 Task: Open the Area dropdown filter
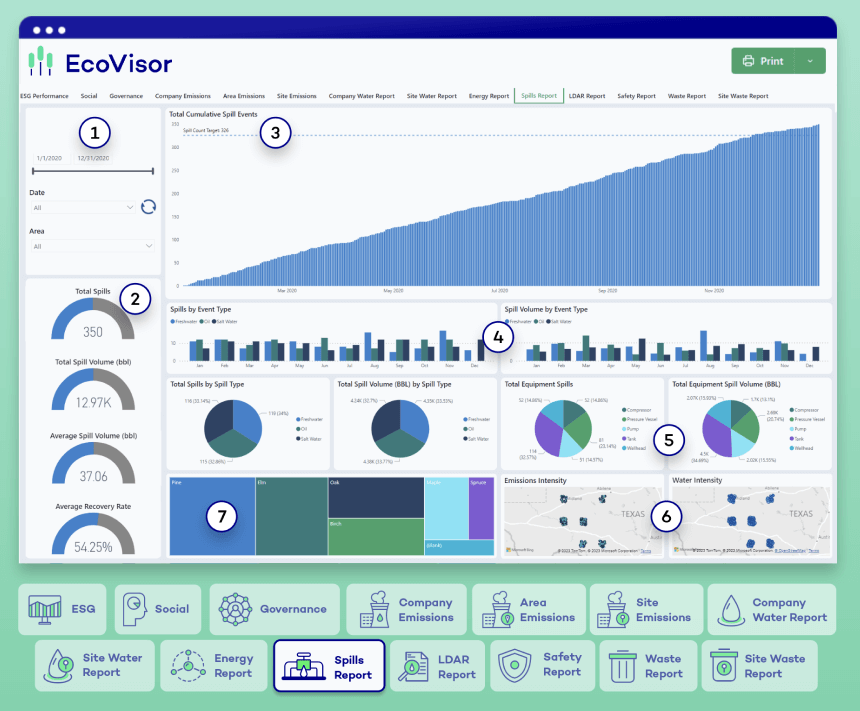(92, 245)
